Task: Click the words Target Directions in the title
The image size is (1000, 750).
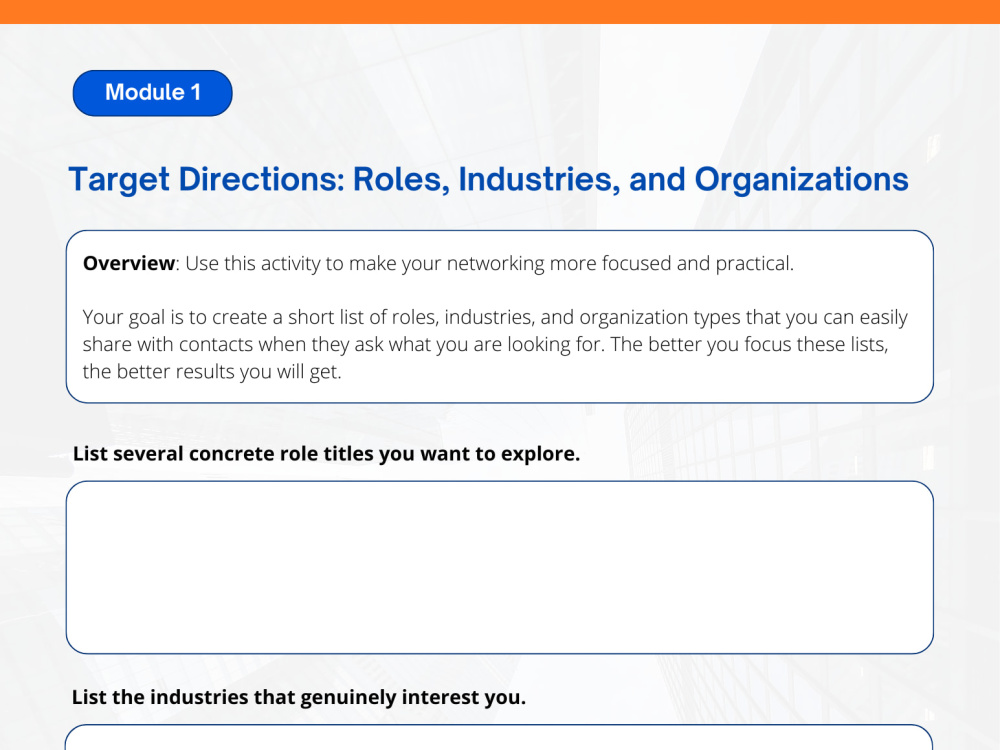Action: point(207,180)
